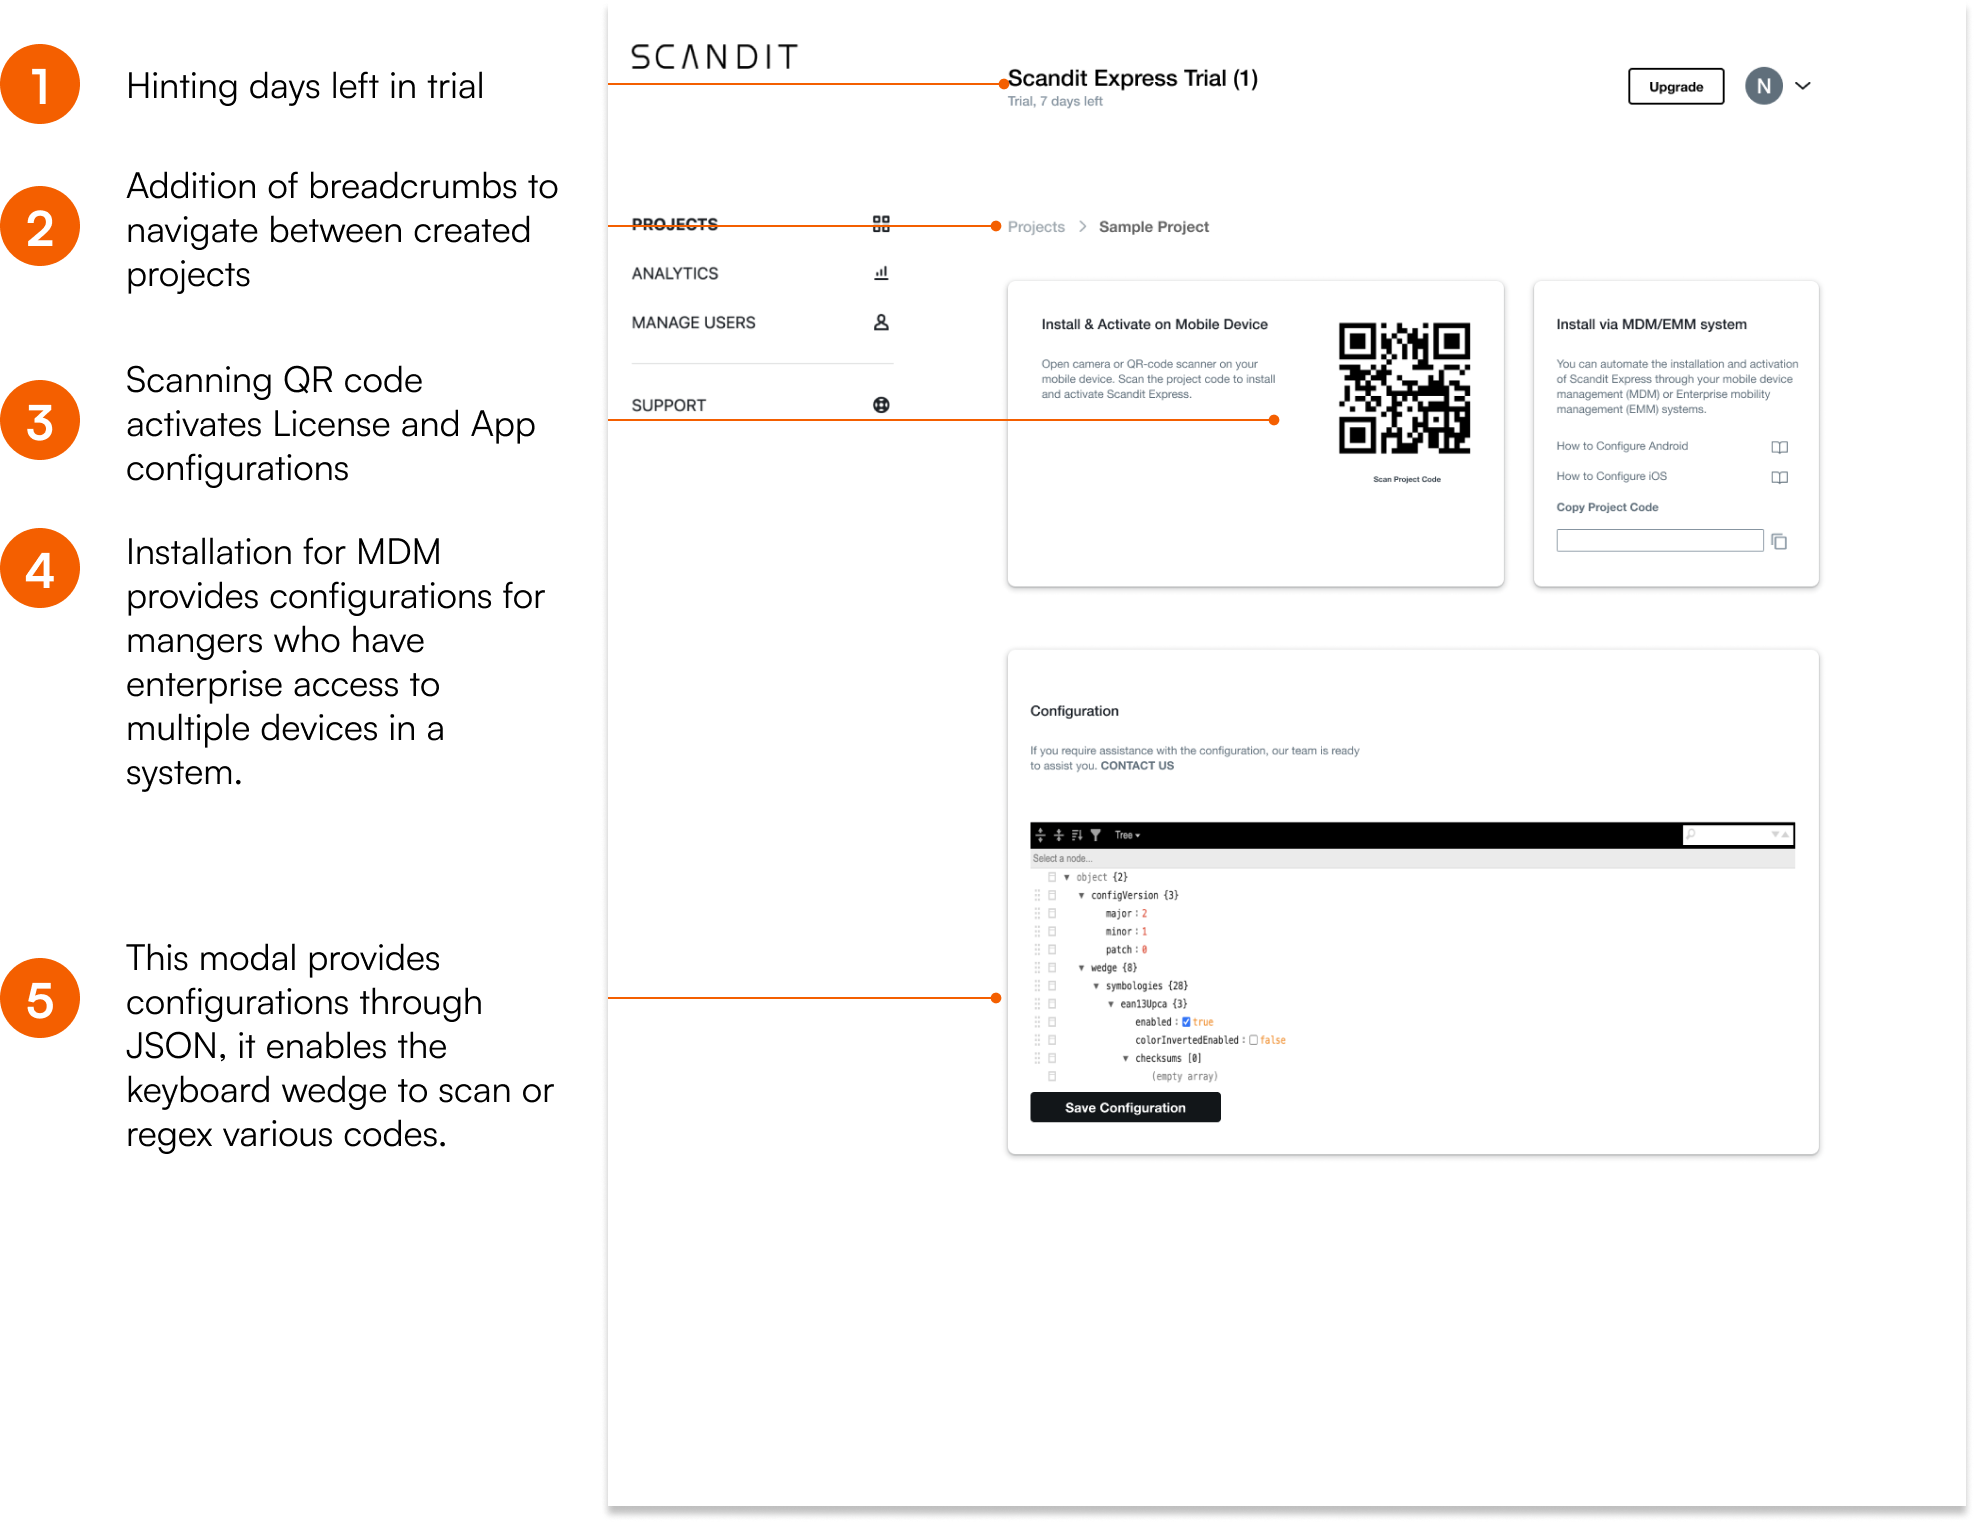The height and width of the screenshot is (1522, 1974).
Task: Open the iOS configuration guide book icon
Action: tap(1779, 477)
